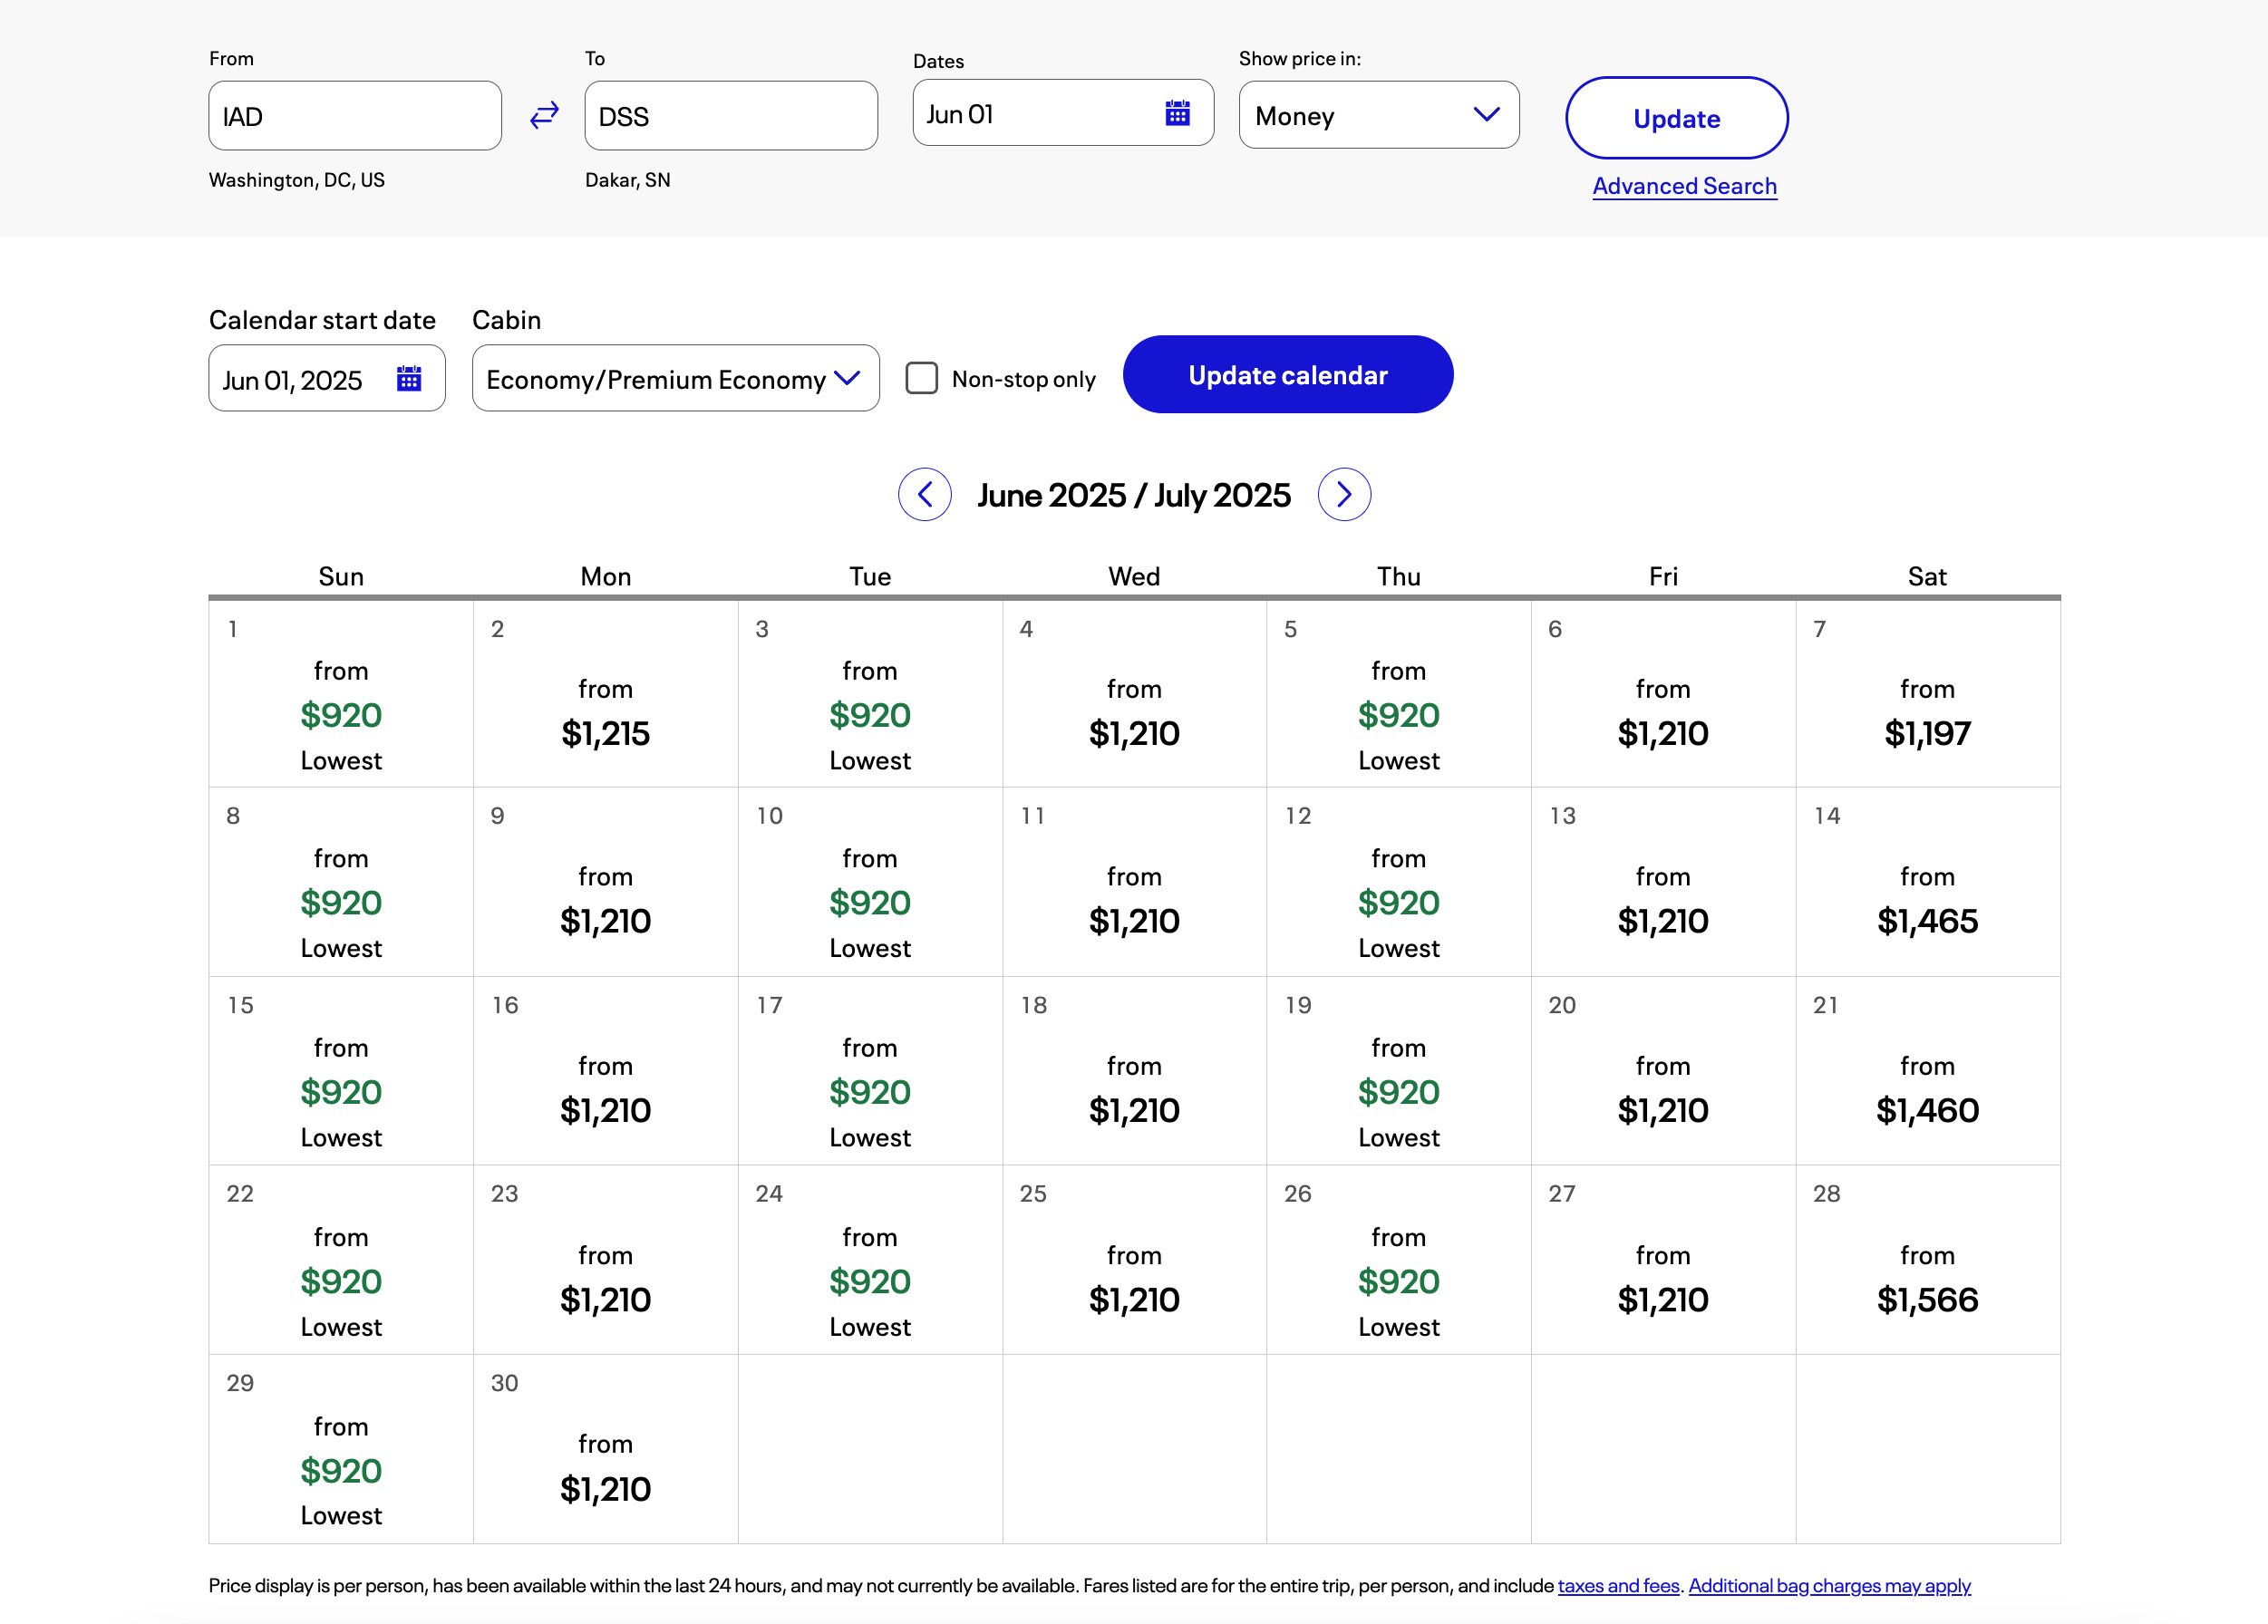
Task: Open the Advanced Search link
Action: 1684,186
